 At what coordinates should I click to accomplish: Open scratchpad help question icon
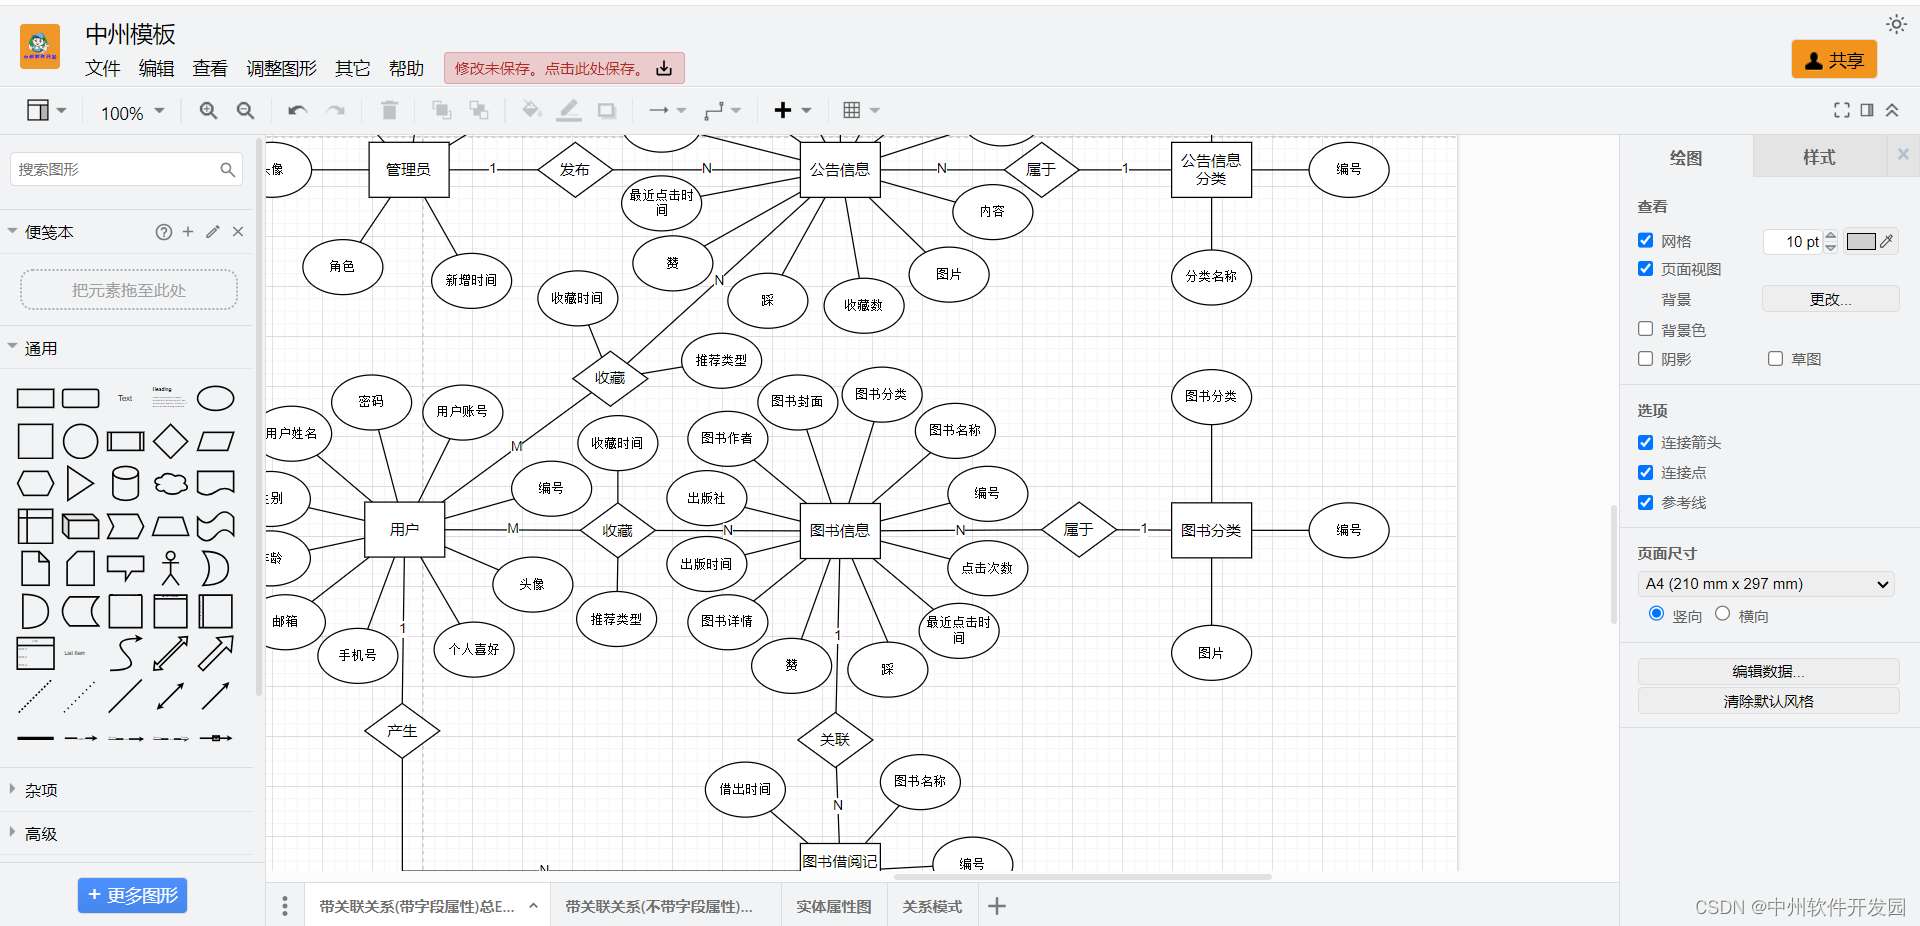point(164,232)
